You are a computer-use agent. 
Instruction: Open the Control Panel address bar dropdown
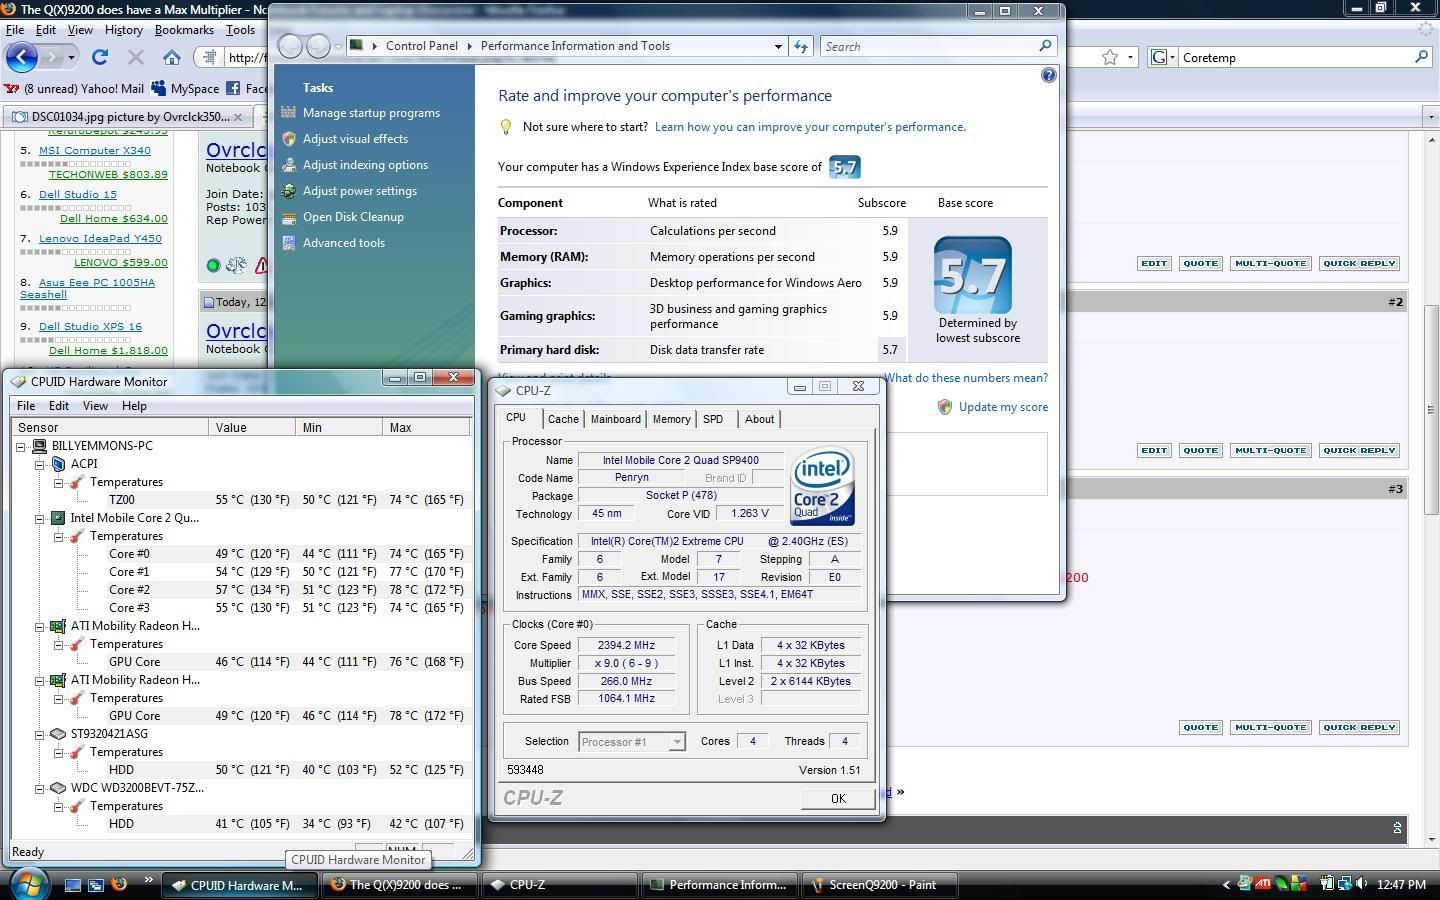[778, 46]
